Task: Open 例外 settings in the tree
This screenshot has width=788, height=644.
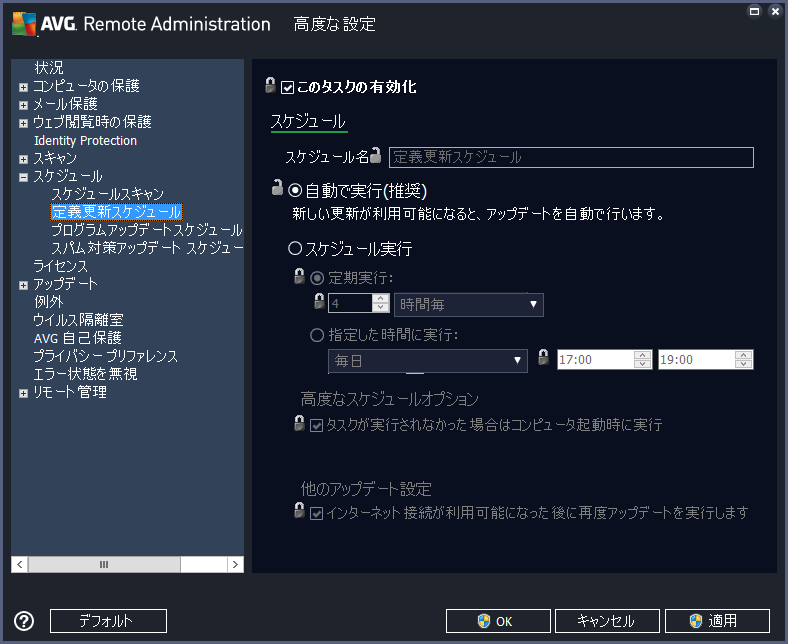Action: (49, 302)
